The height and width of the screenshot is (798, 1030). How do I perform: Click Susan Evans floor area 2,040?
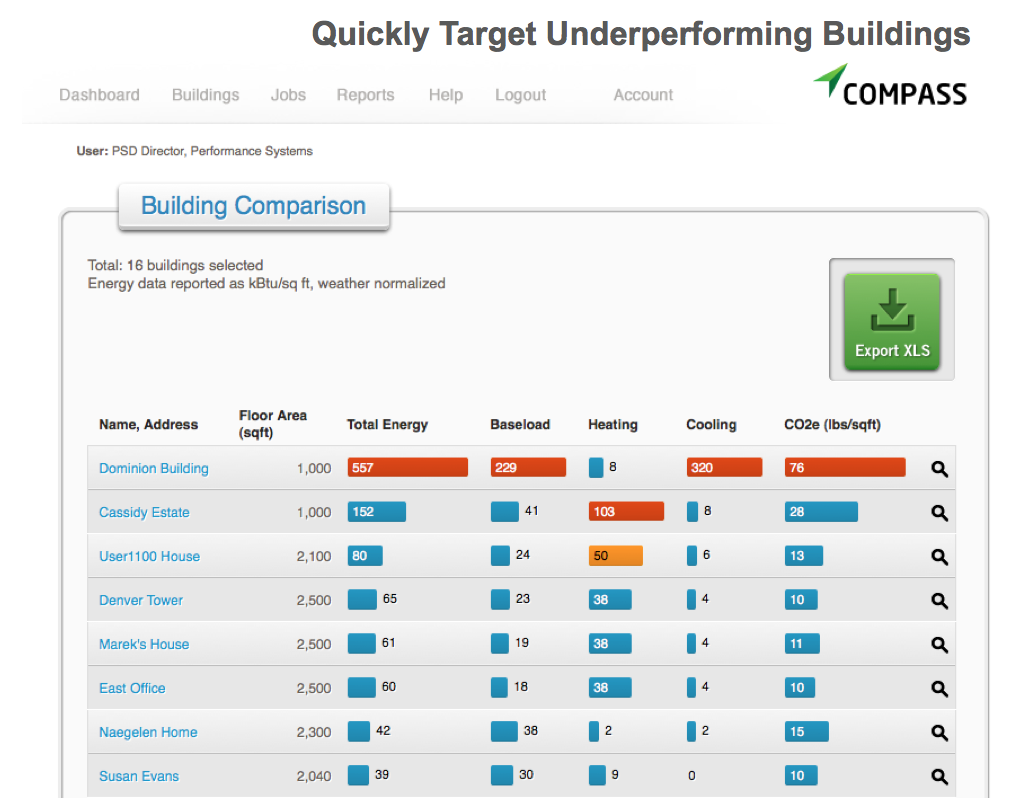(x=314, y=776)
